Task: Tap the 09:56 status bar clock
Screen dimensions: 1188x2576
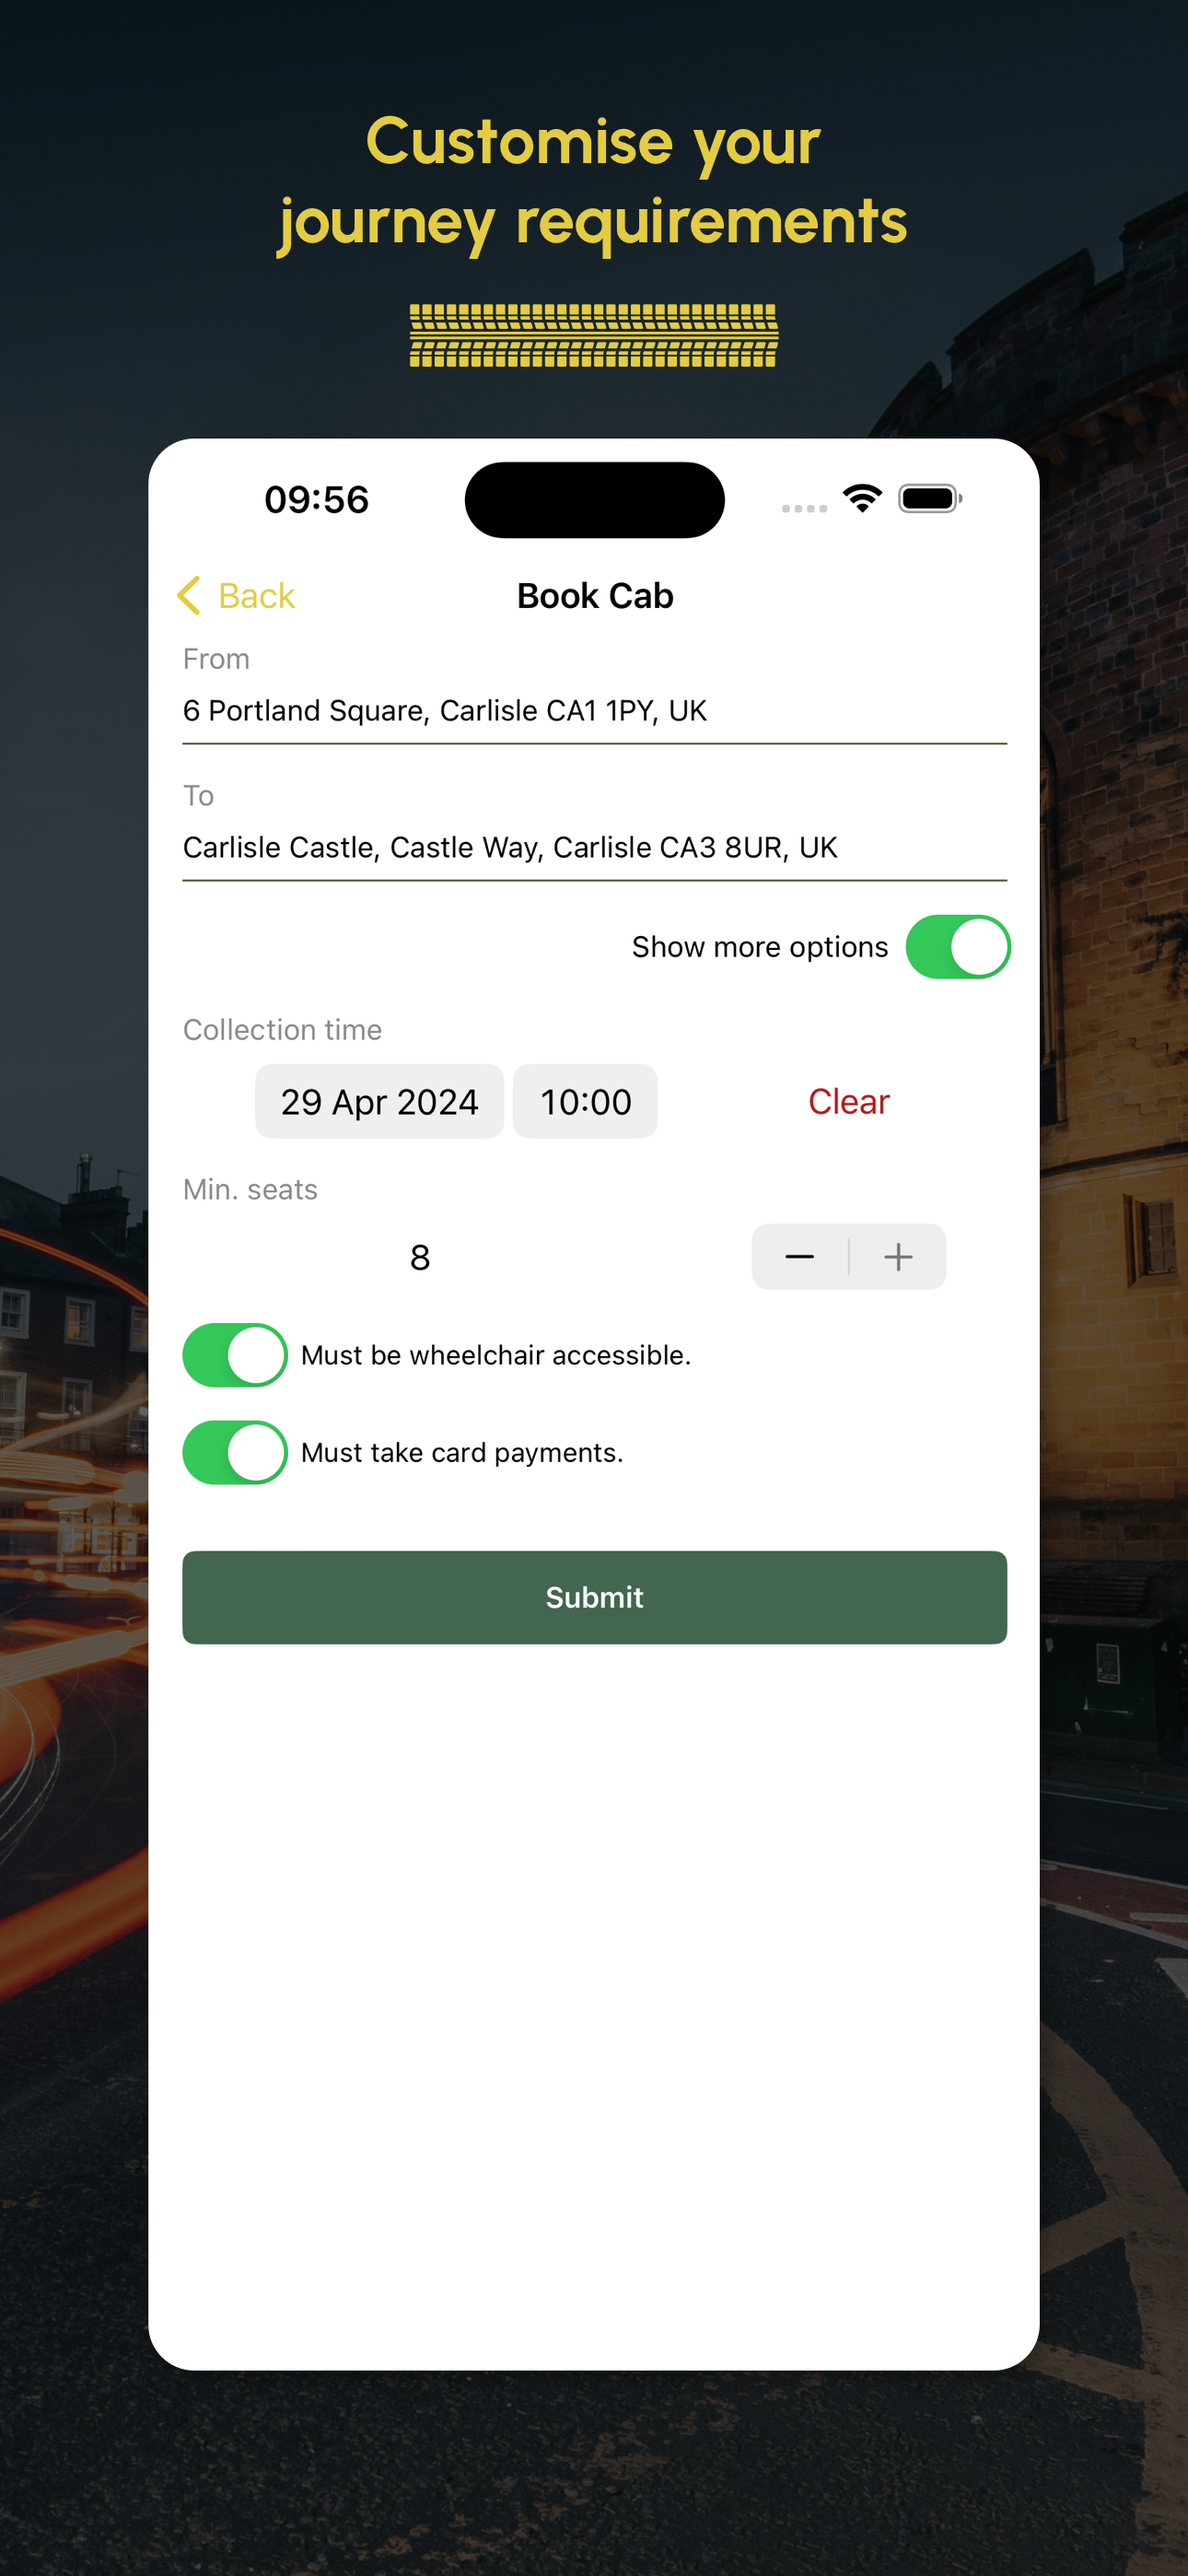Action: coord(317,499)
